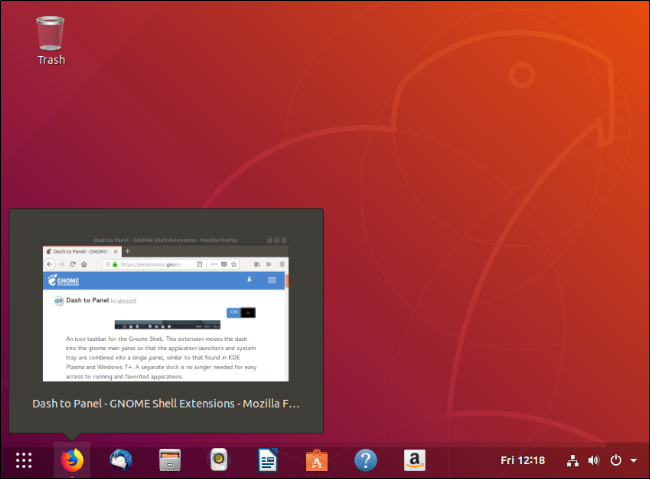Launch Thunderbird Mail from the panel
650x479 pixels.
pos(121,460)
